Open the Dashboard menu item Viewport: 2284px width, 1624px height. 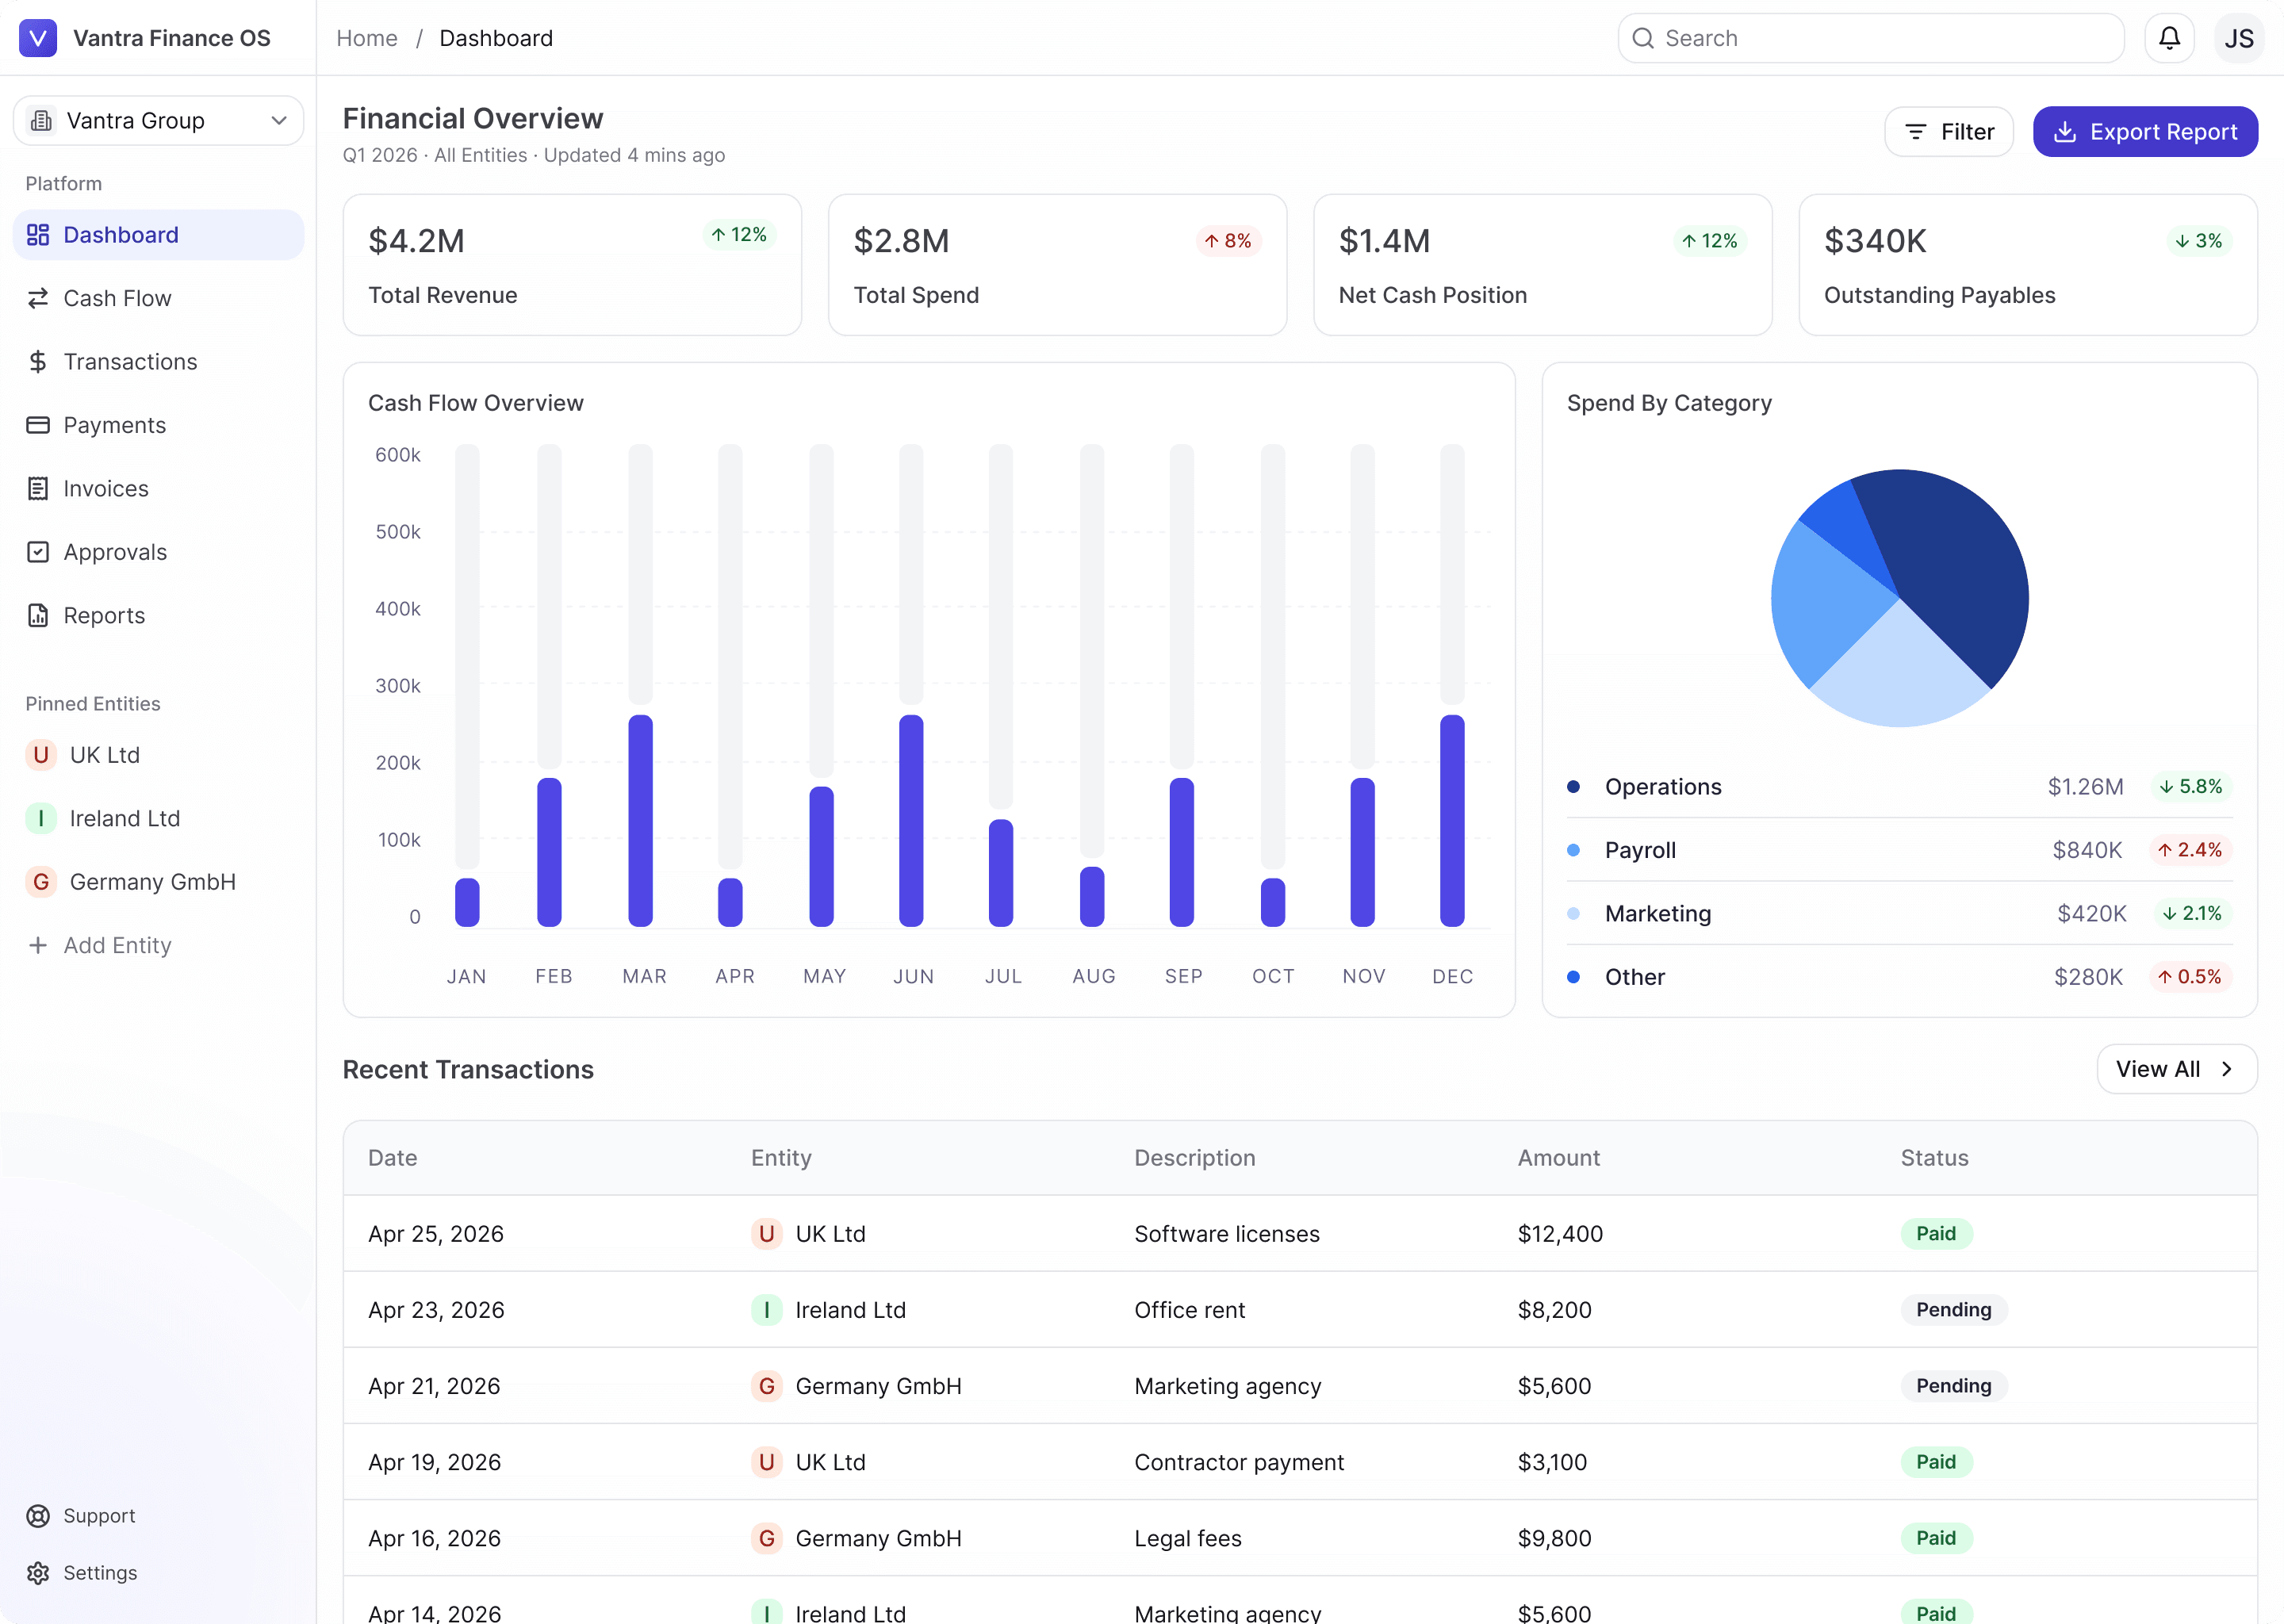point(158,235)
